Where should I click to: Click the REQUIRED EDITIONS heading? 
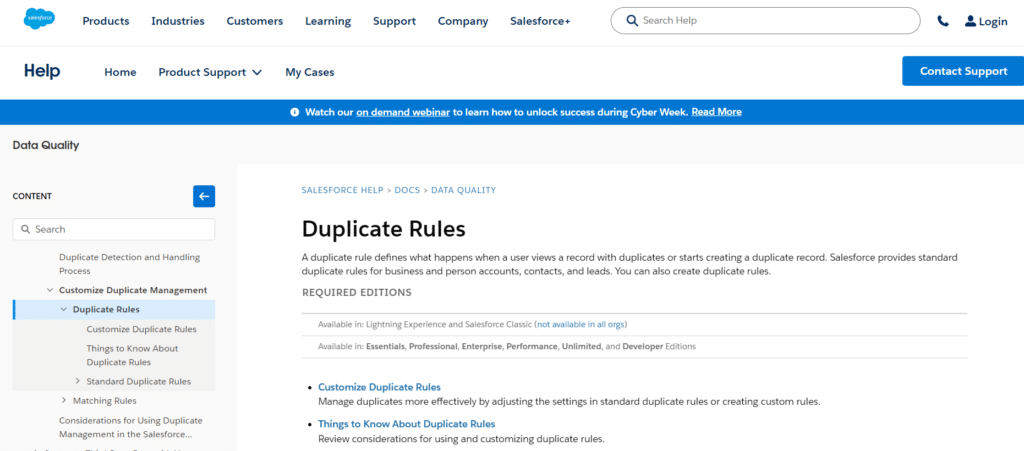pyautogui.click(x=357, y=292)
